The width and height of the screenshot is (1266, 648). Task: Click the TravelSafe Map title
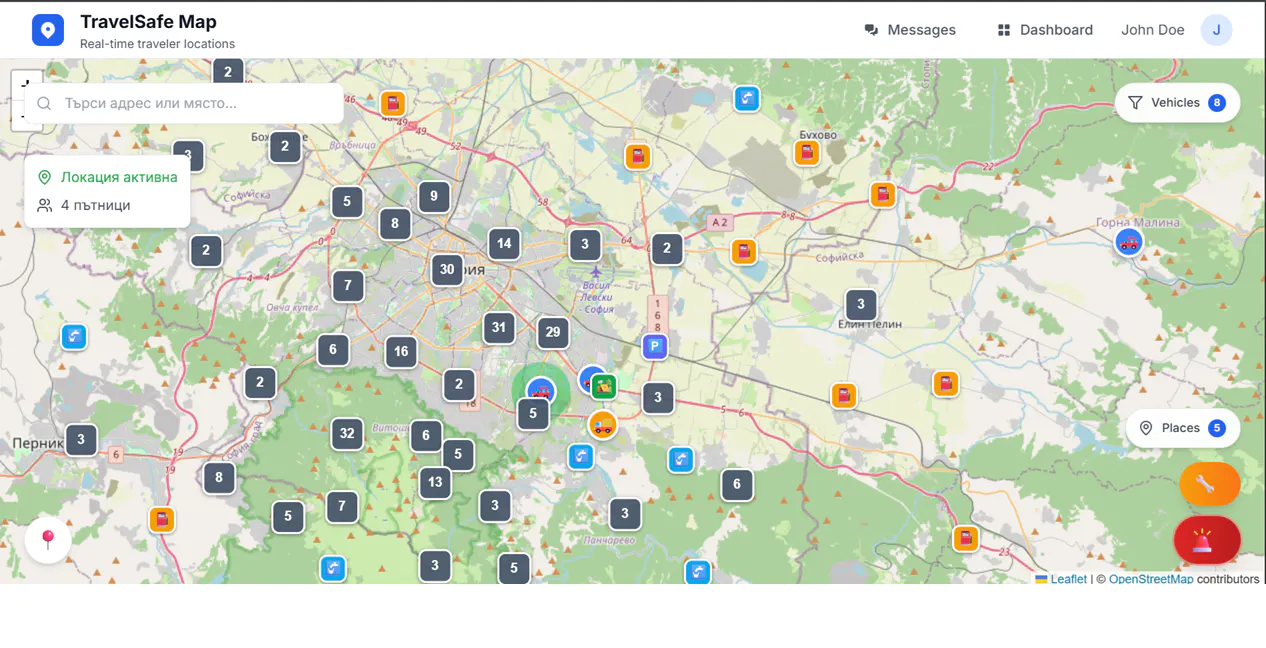[148, 22]
